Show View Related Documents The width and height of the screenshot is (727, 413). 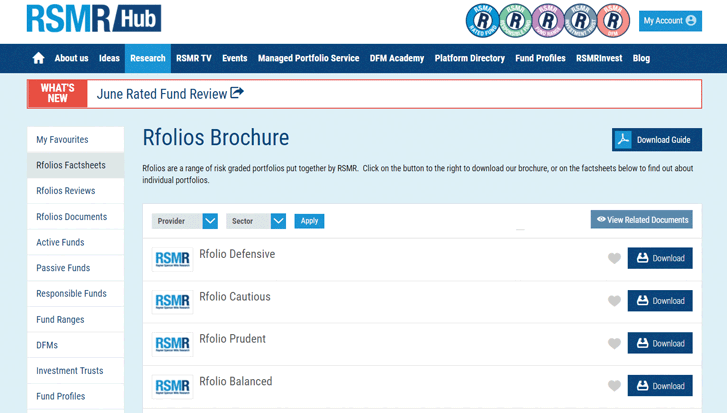[642, 220]
